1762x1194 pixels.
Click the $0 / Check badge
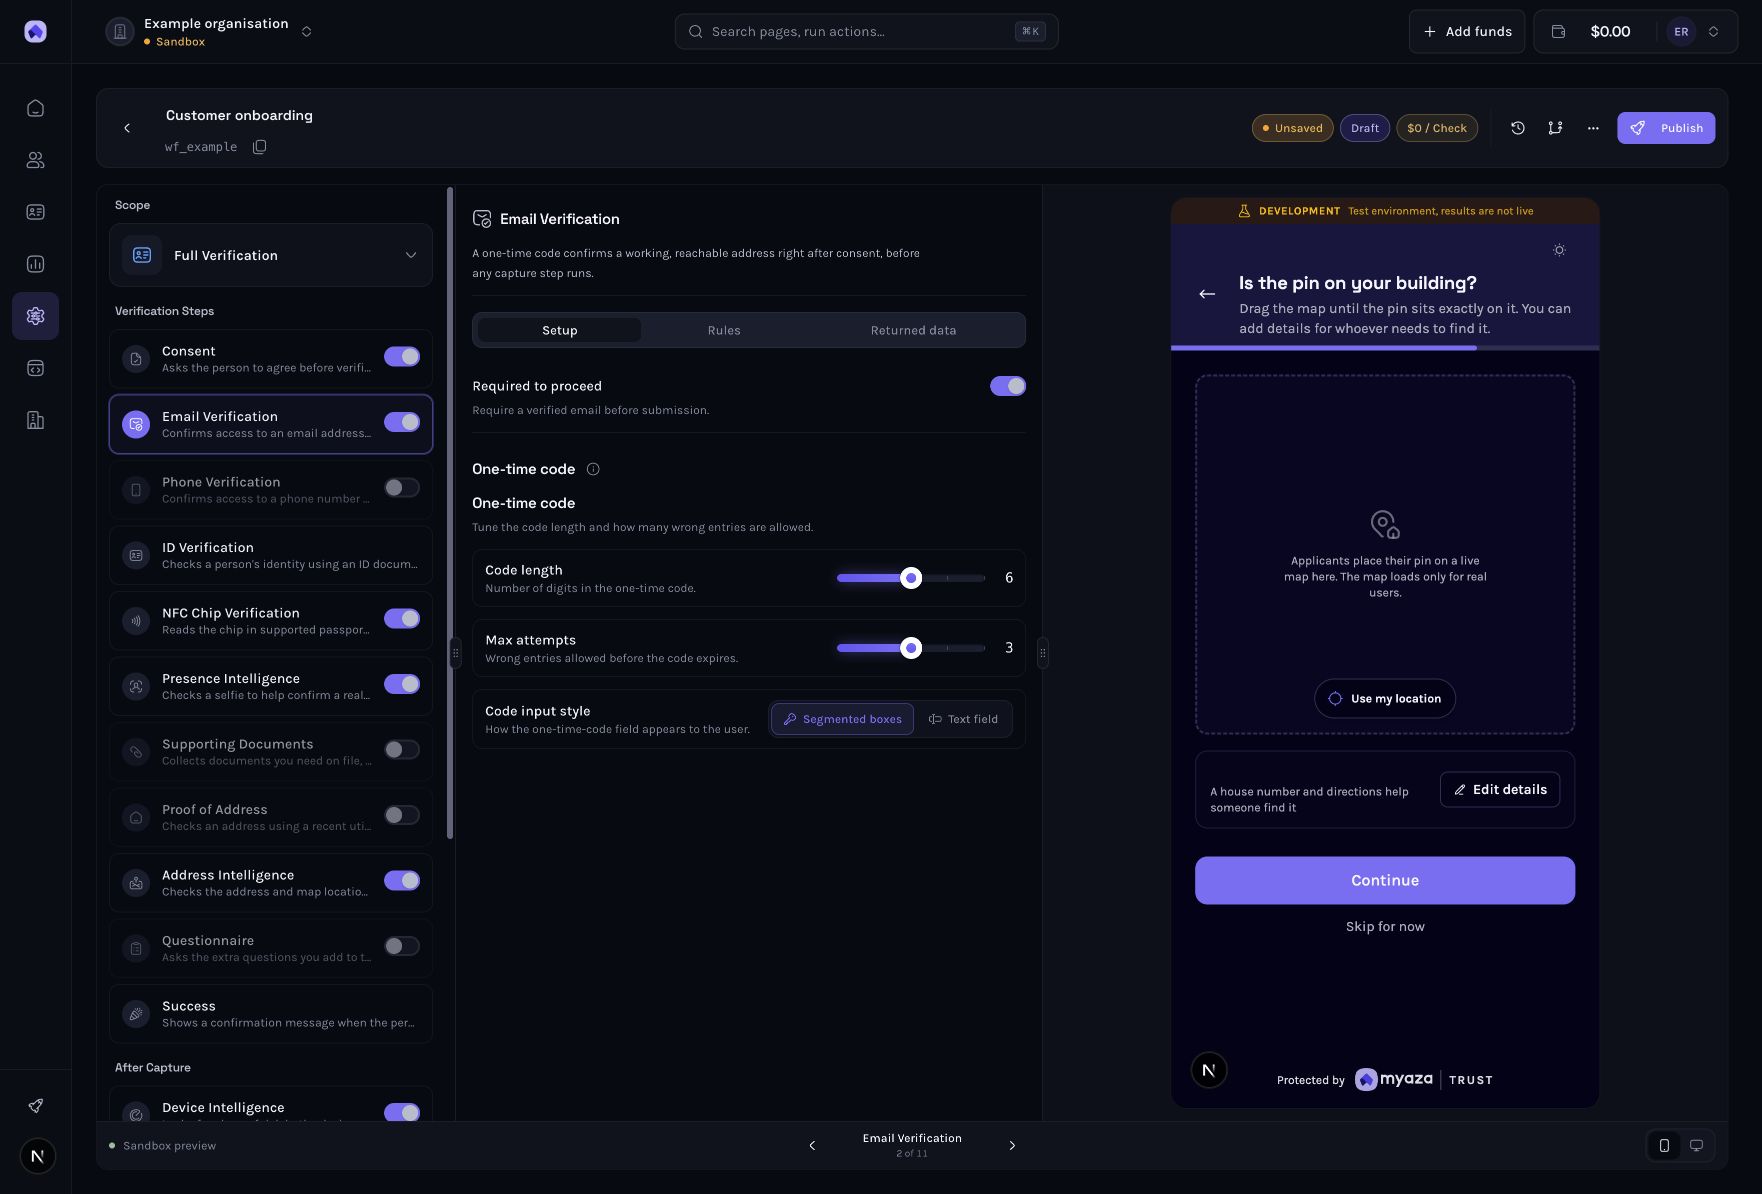click(x=1437, y=128)
